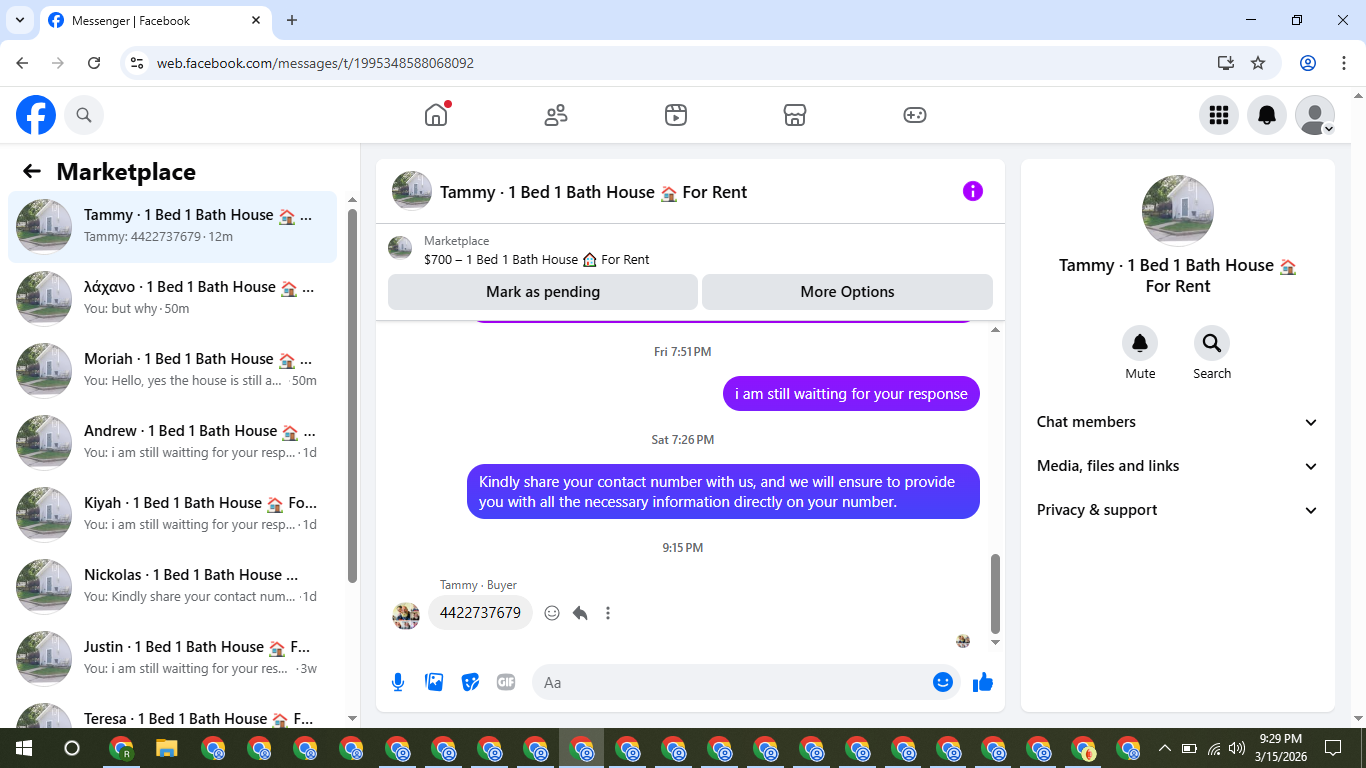Open more options for 4422737679 message

pos(608,613)
